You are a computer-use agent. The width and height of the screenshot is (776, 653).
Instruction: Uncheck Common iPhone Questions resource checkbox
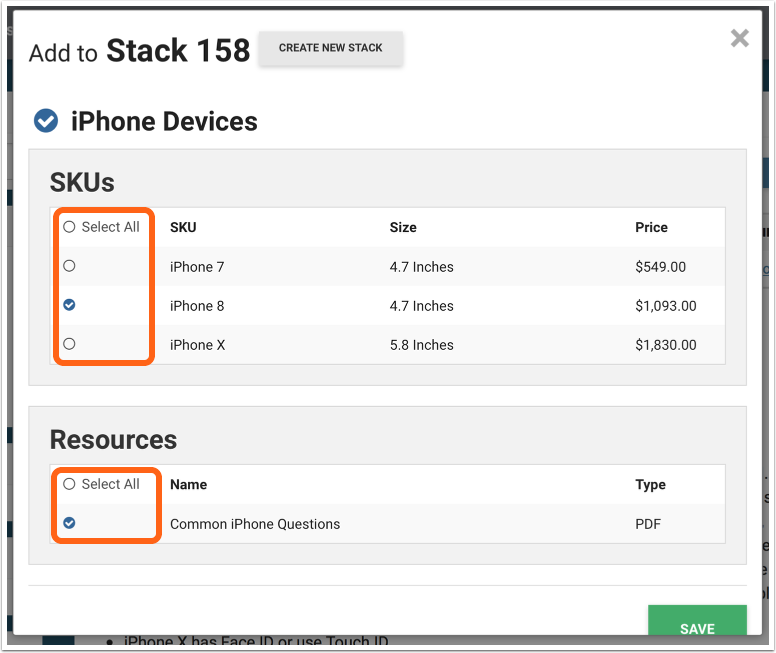69,523
